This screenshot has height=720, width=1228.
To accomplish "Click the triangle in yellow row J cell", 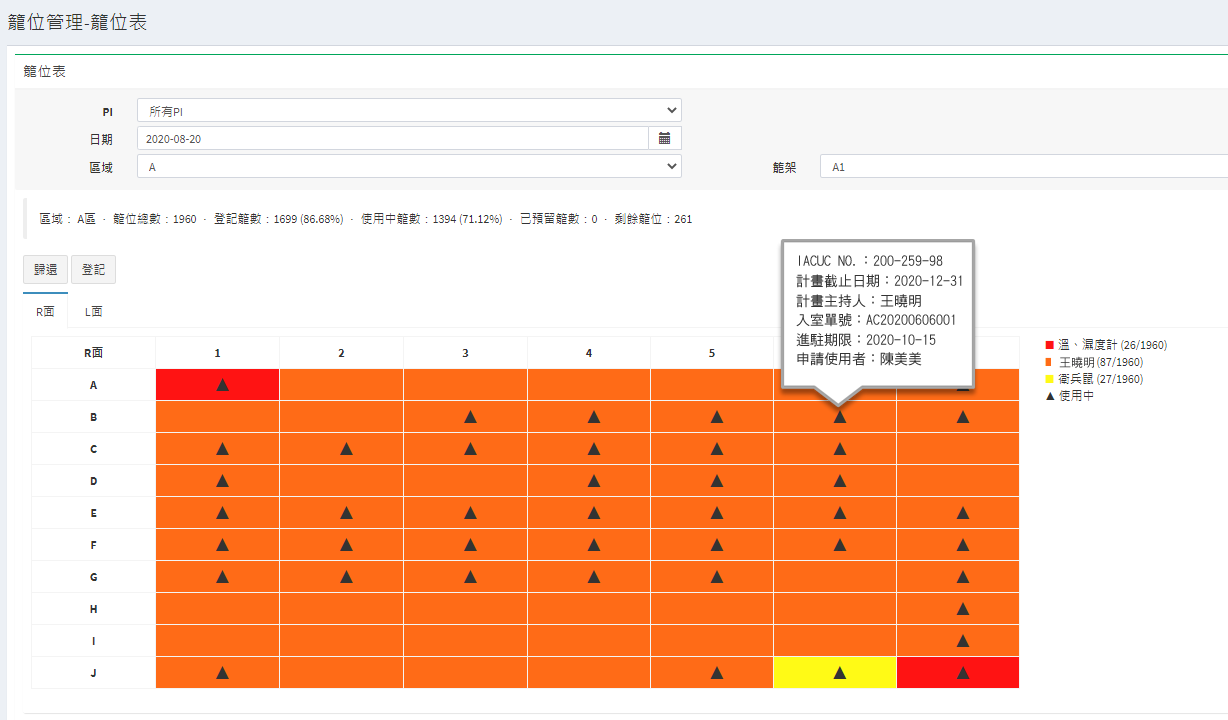I will 839,673.
